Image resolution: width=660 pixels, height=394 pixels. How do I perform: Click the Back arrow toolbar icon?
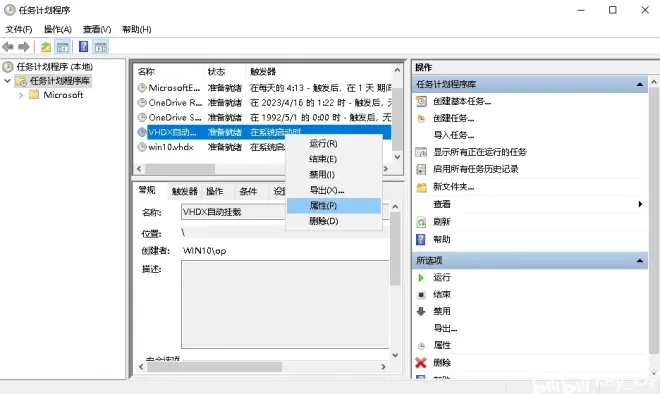coord(8,47)
